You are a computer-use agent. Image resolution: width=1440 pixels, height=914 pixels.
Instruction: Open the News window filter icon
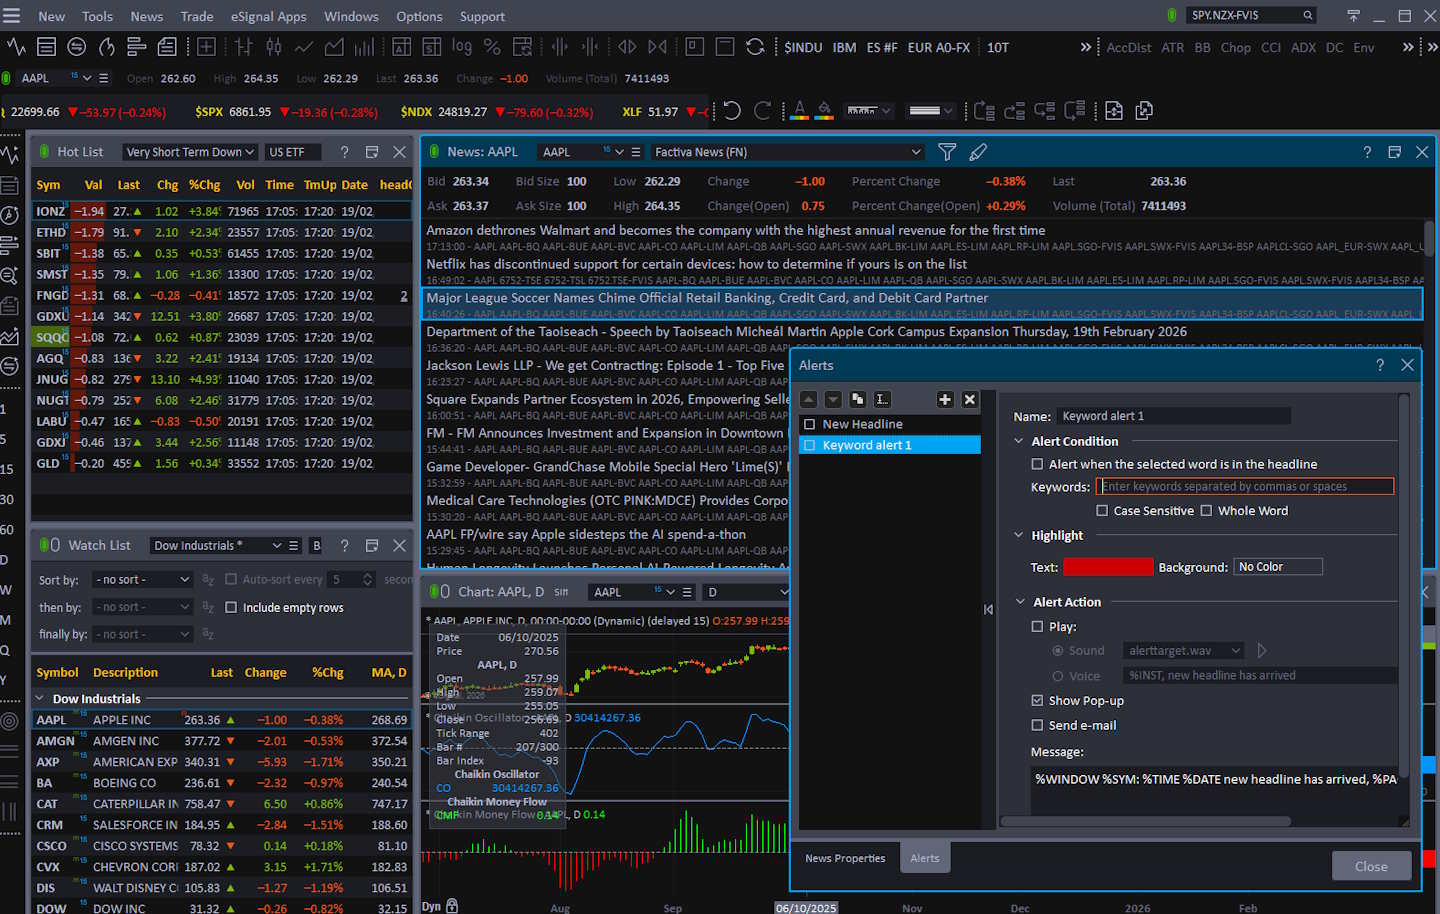click(947, 152)
